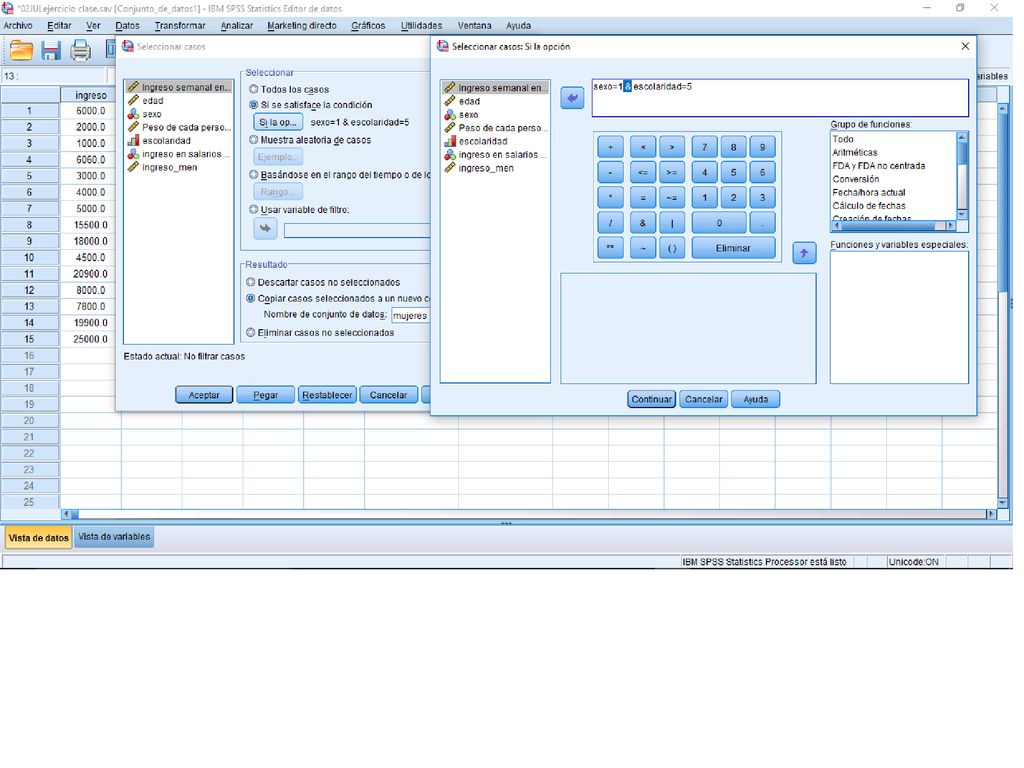Screen dimensions: 1024x768
Task: Click the plus operator key
Action: tap(611, 147)
